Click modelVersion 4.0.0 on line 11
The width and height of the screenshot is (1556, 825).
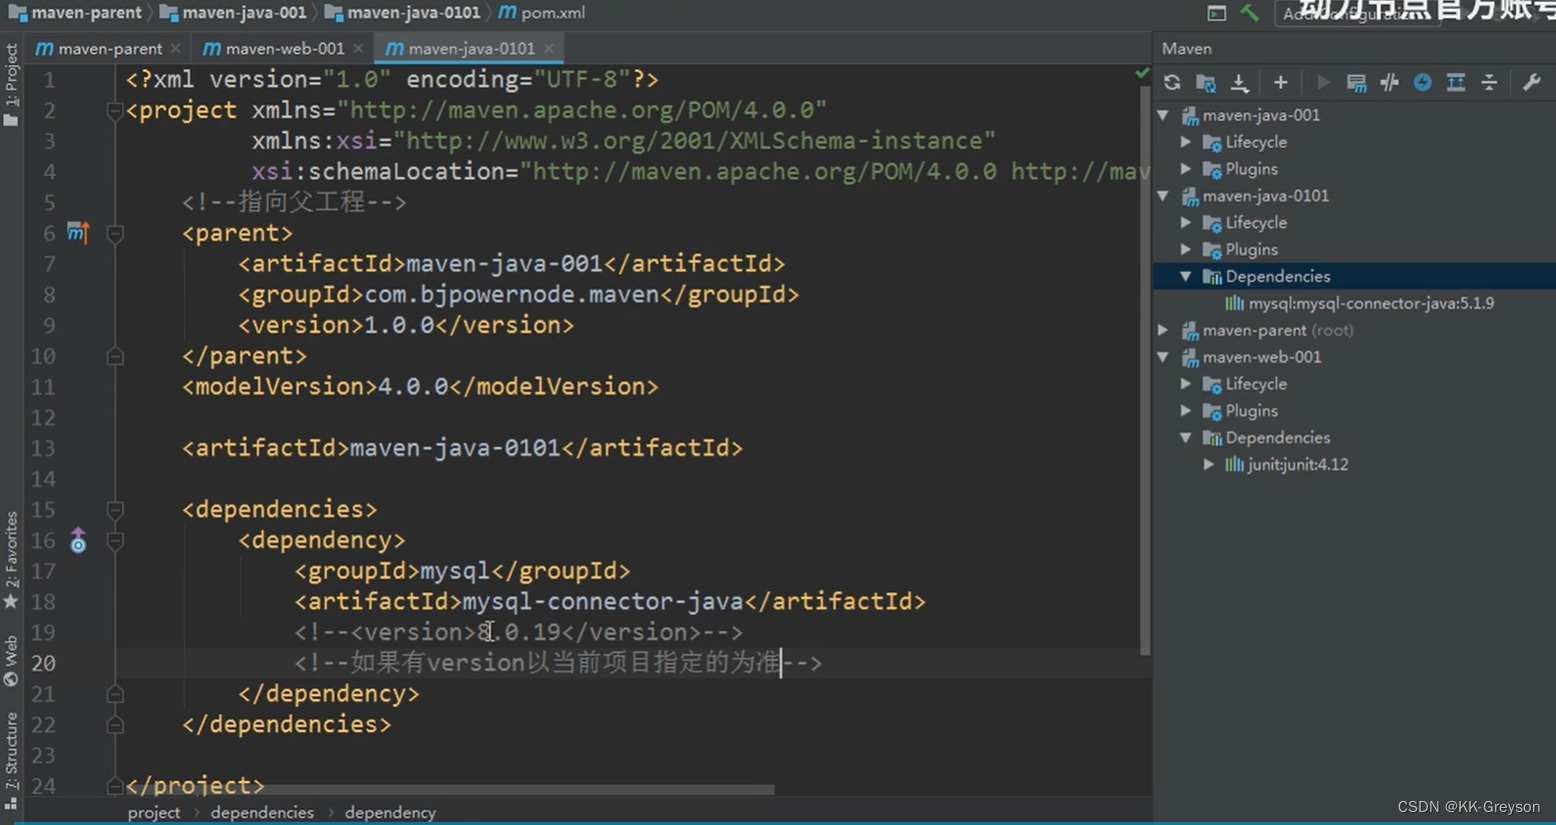tap(420, 387)
